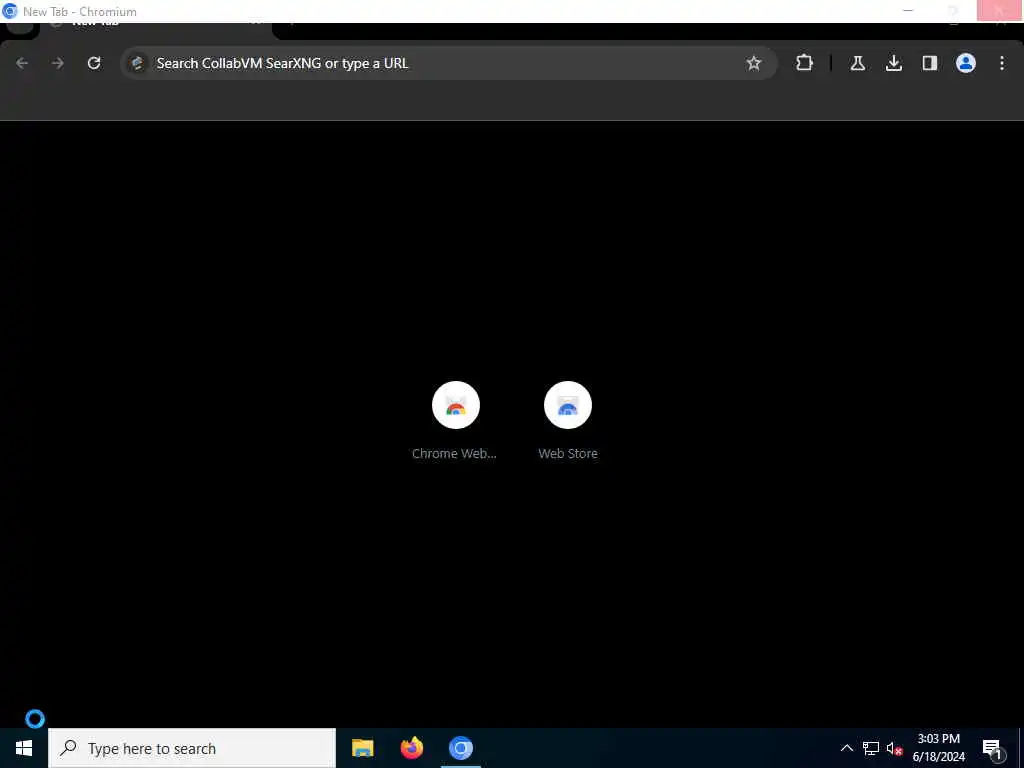This screenshot has height=768, width=1024.
Task: Open the Windows Start menu
Action: click(x=24, y=748)
